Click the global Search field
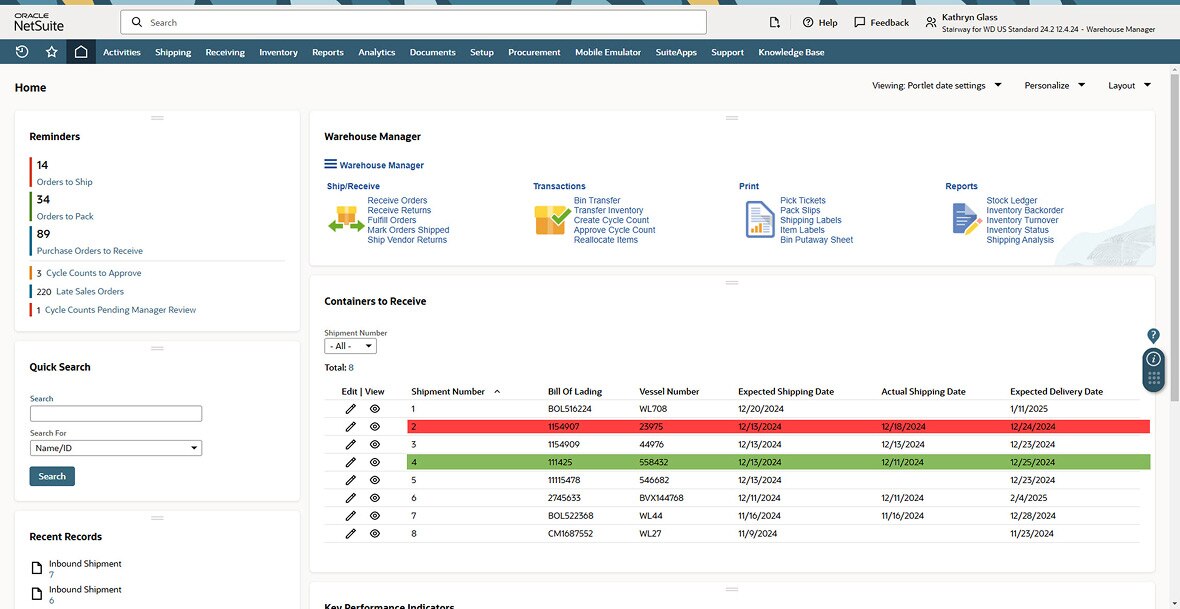1180x609 pixels. pyautogui.click(x=413, y=22)
